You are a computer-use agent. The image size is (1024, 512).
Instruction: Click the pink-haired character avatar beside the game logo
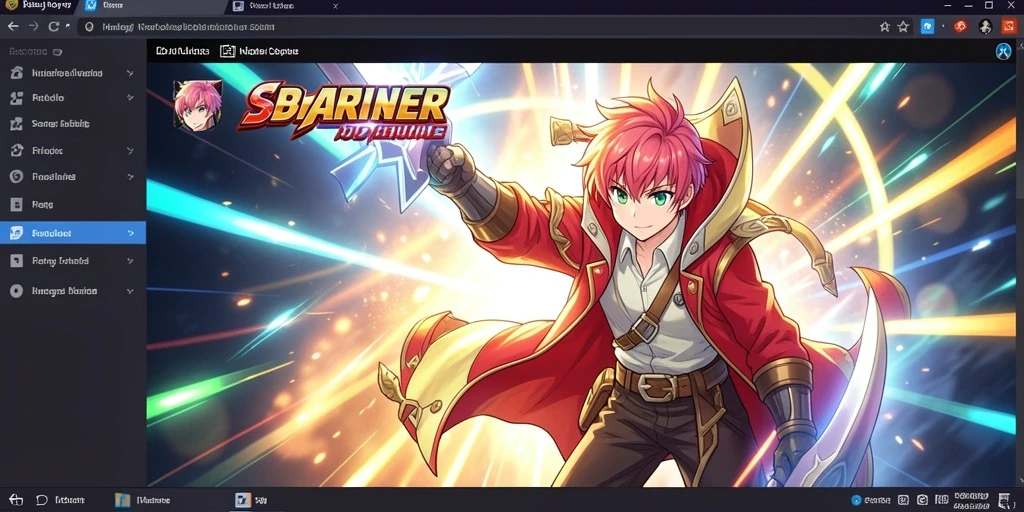pos(198,105)
